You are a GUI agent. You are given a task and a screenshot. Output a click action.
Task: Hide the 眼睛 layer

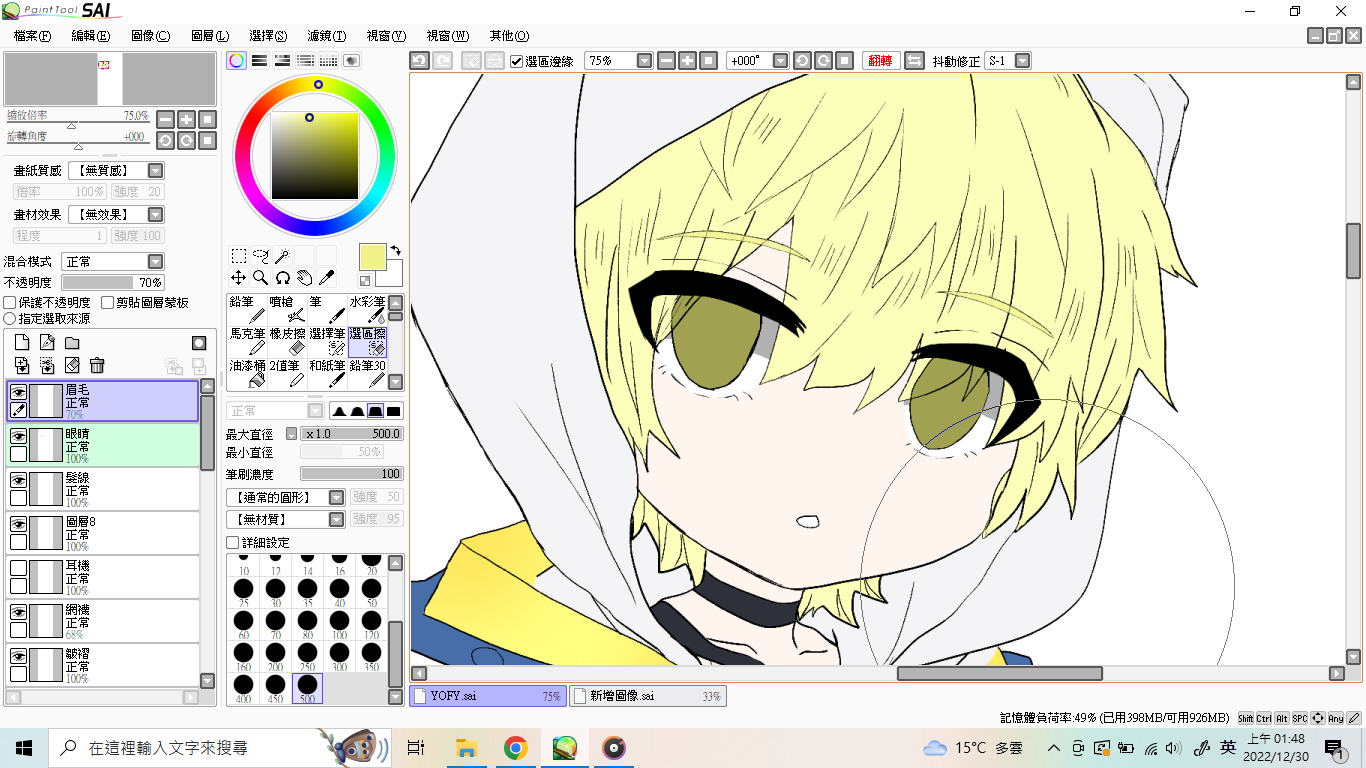(x=18, y=437)
